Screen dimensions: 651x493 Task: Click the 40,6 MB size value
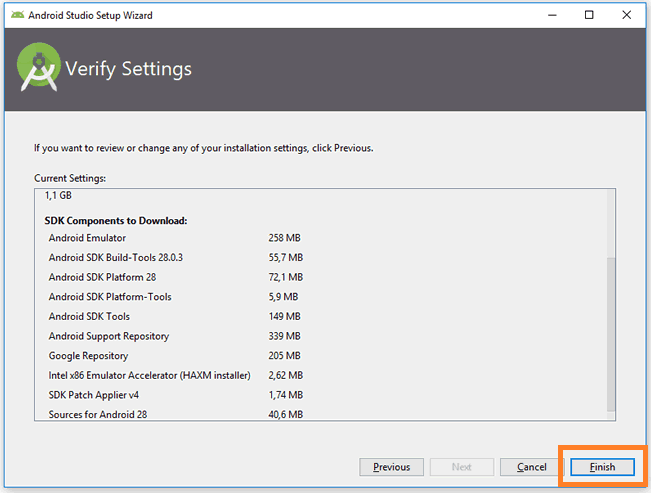click(286, 415)
